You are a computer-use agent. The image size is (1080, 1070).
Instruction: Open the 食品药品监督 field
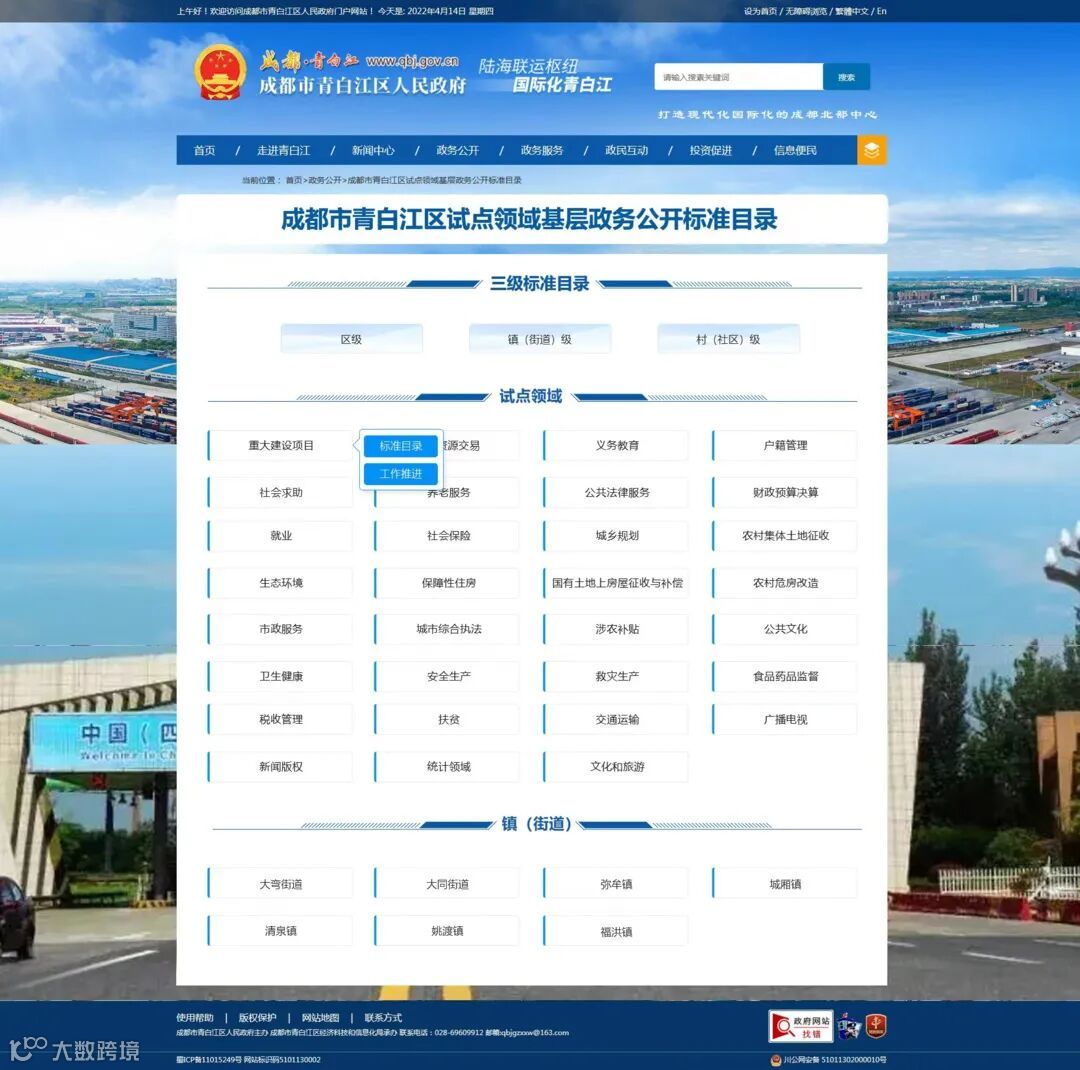pos(785,677)
